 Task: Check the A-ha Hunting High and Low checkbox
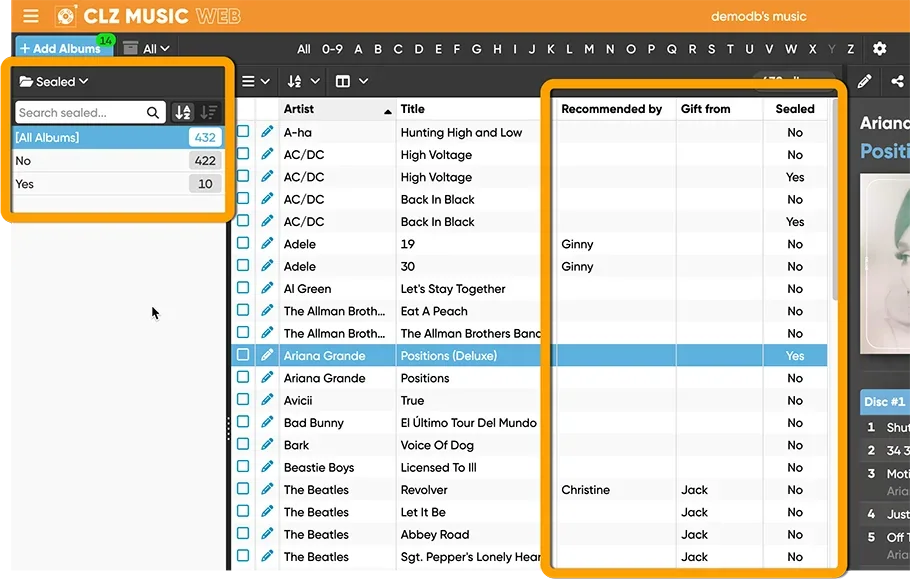tap(243, 131)
